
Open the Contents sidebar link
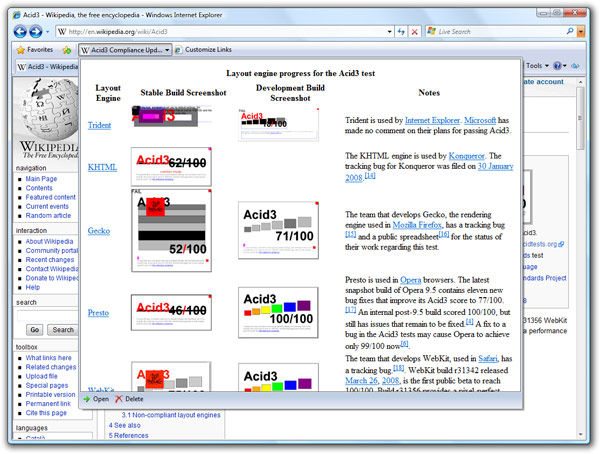click(x=39, y=188)
